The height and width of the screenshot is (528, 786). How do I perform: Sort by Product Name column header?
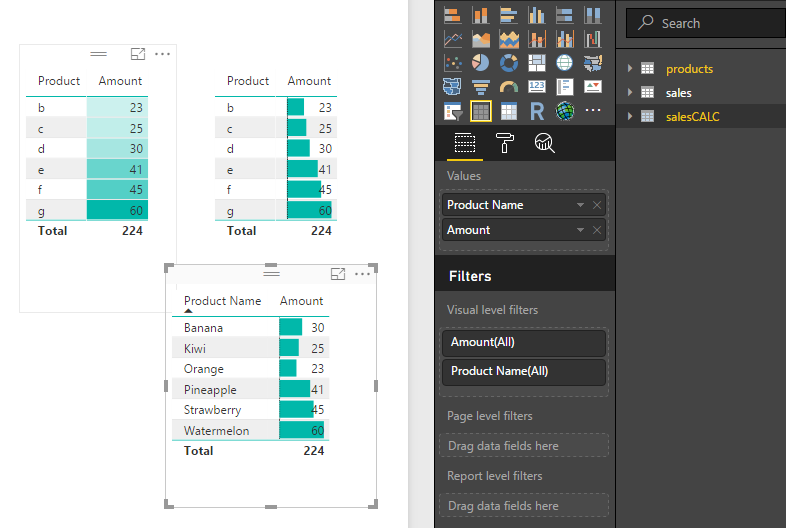[223, 301]
